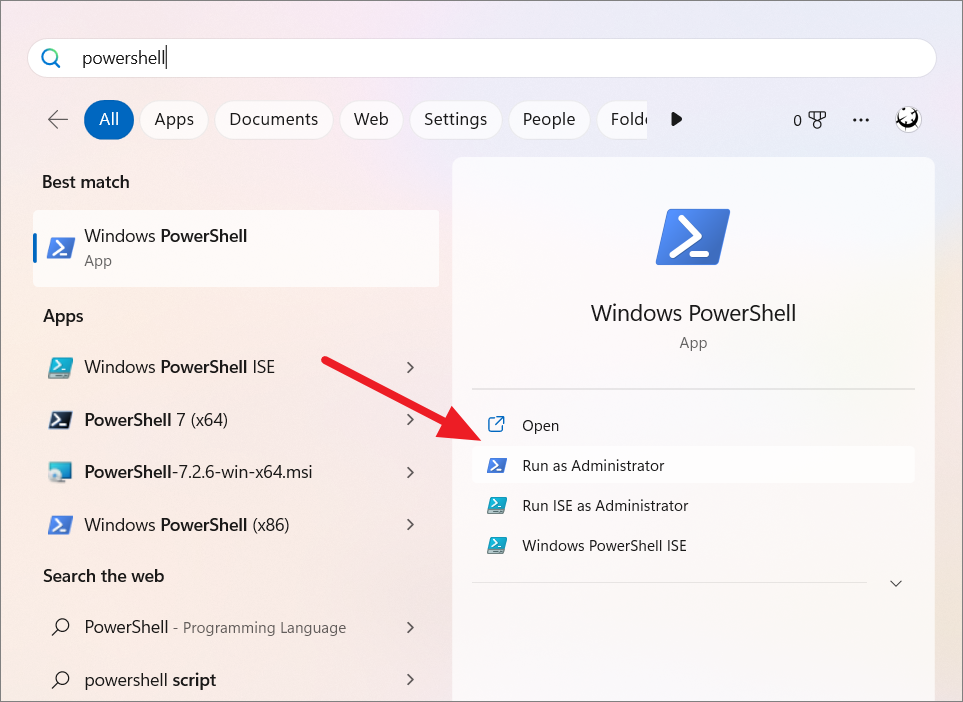Click the back arrow in search

tap(57, 118)
